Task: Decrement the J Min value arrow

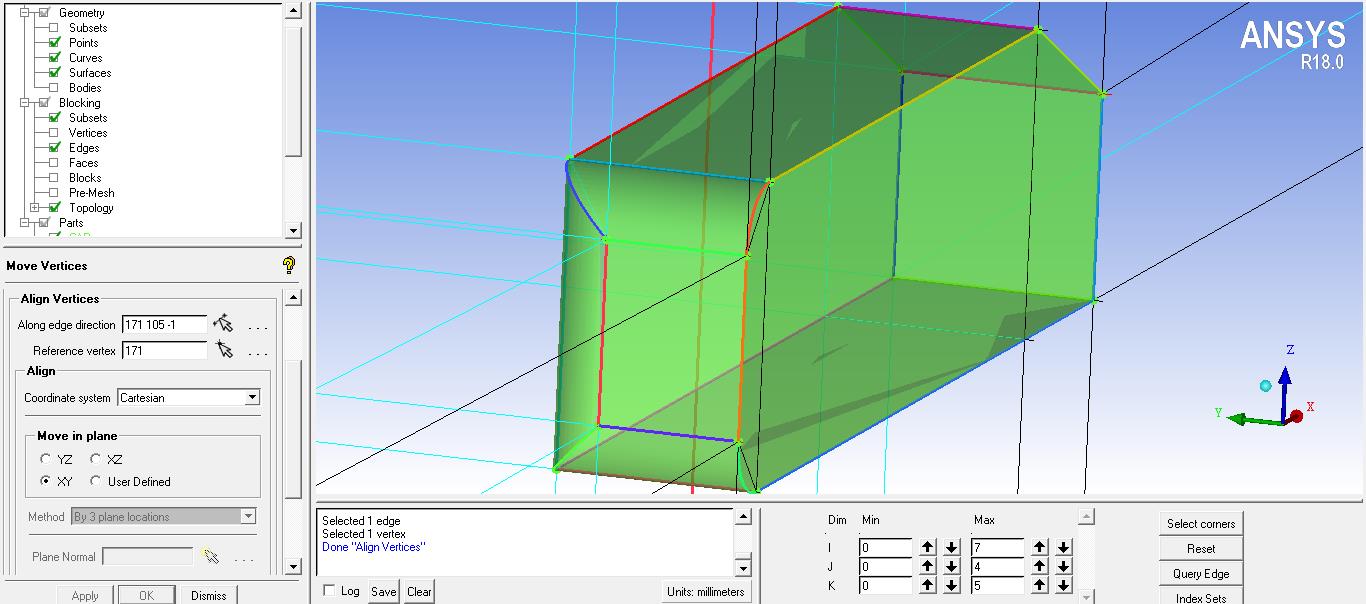Action: click(951, 564)
